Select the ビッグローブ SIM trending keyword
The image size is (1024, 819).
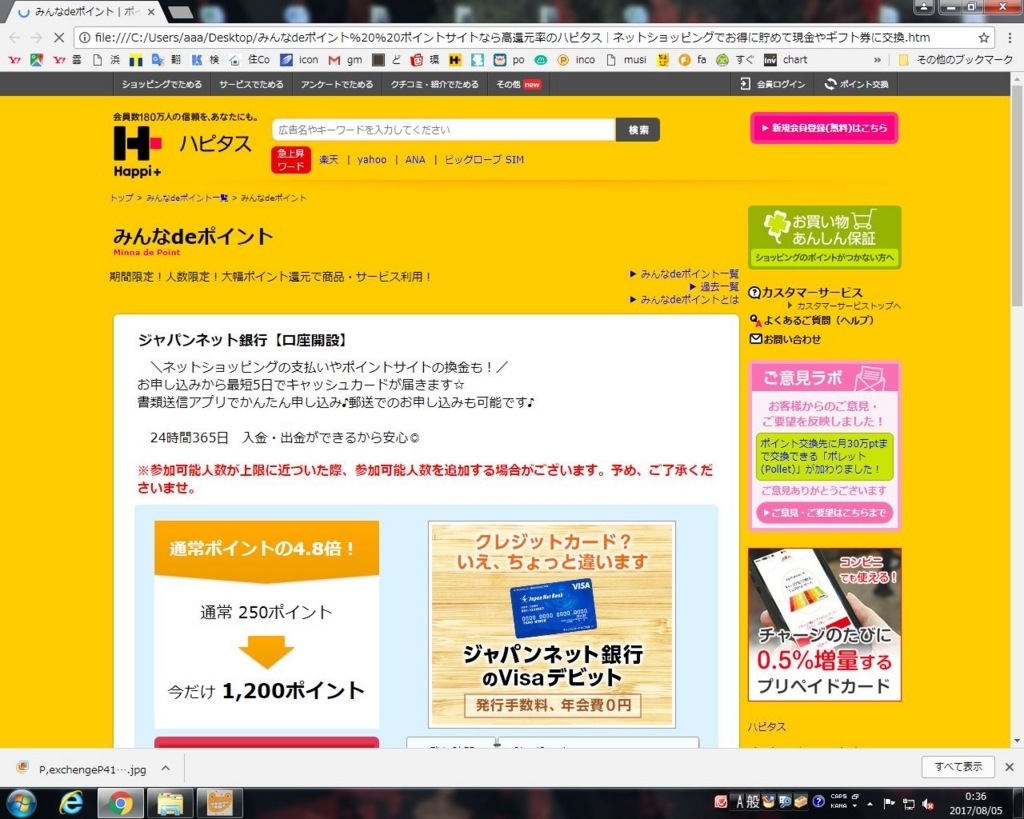click(x=484, y=159)
